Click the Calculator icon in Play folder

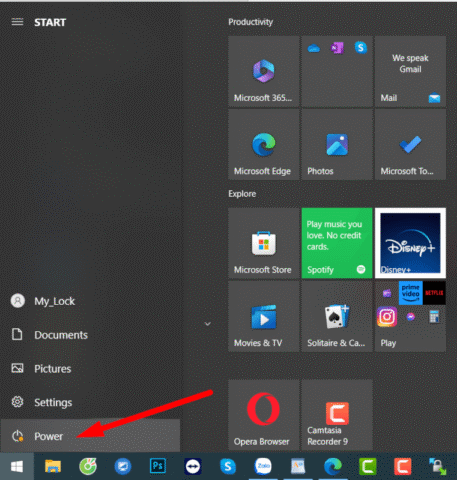tap(434, 316)
